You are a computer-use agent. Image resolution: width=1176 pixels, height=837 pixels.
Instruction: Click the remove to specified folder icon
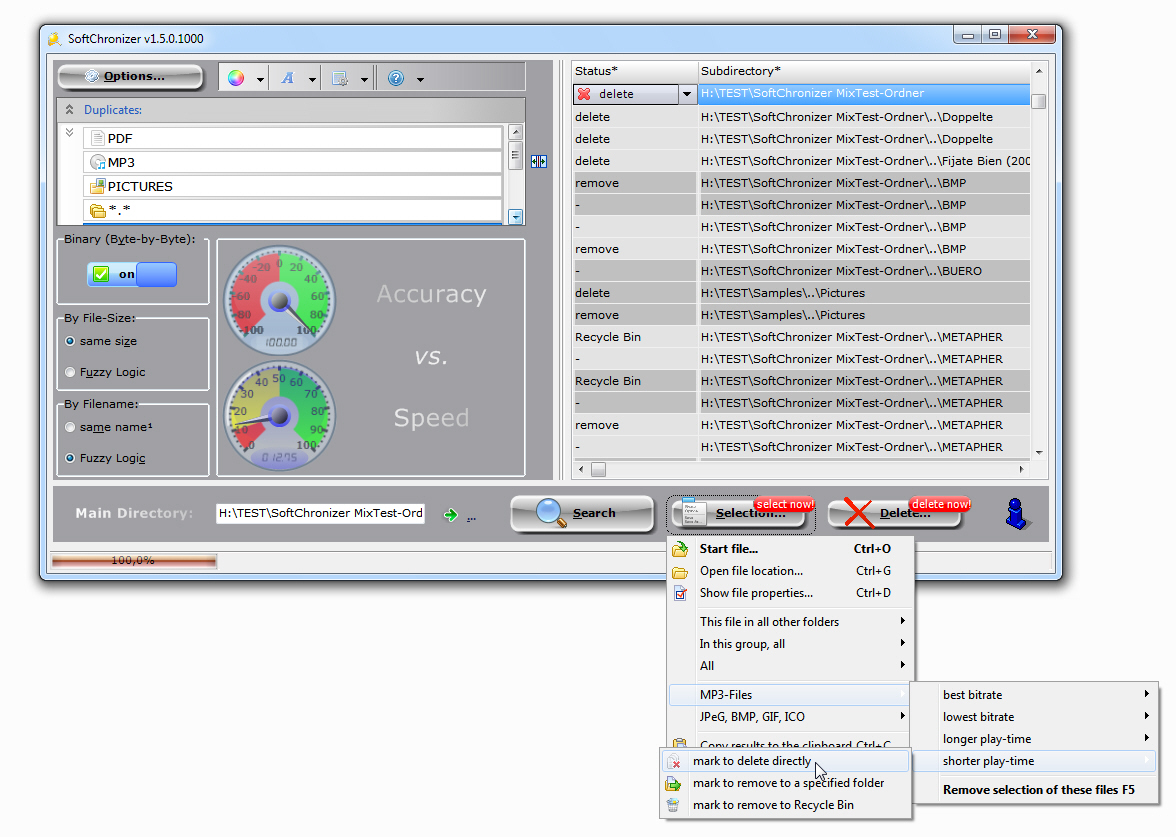tap(674, 784)
